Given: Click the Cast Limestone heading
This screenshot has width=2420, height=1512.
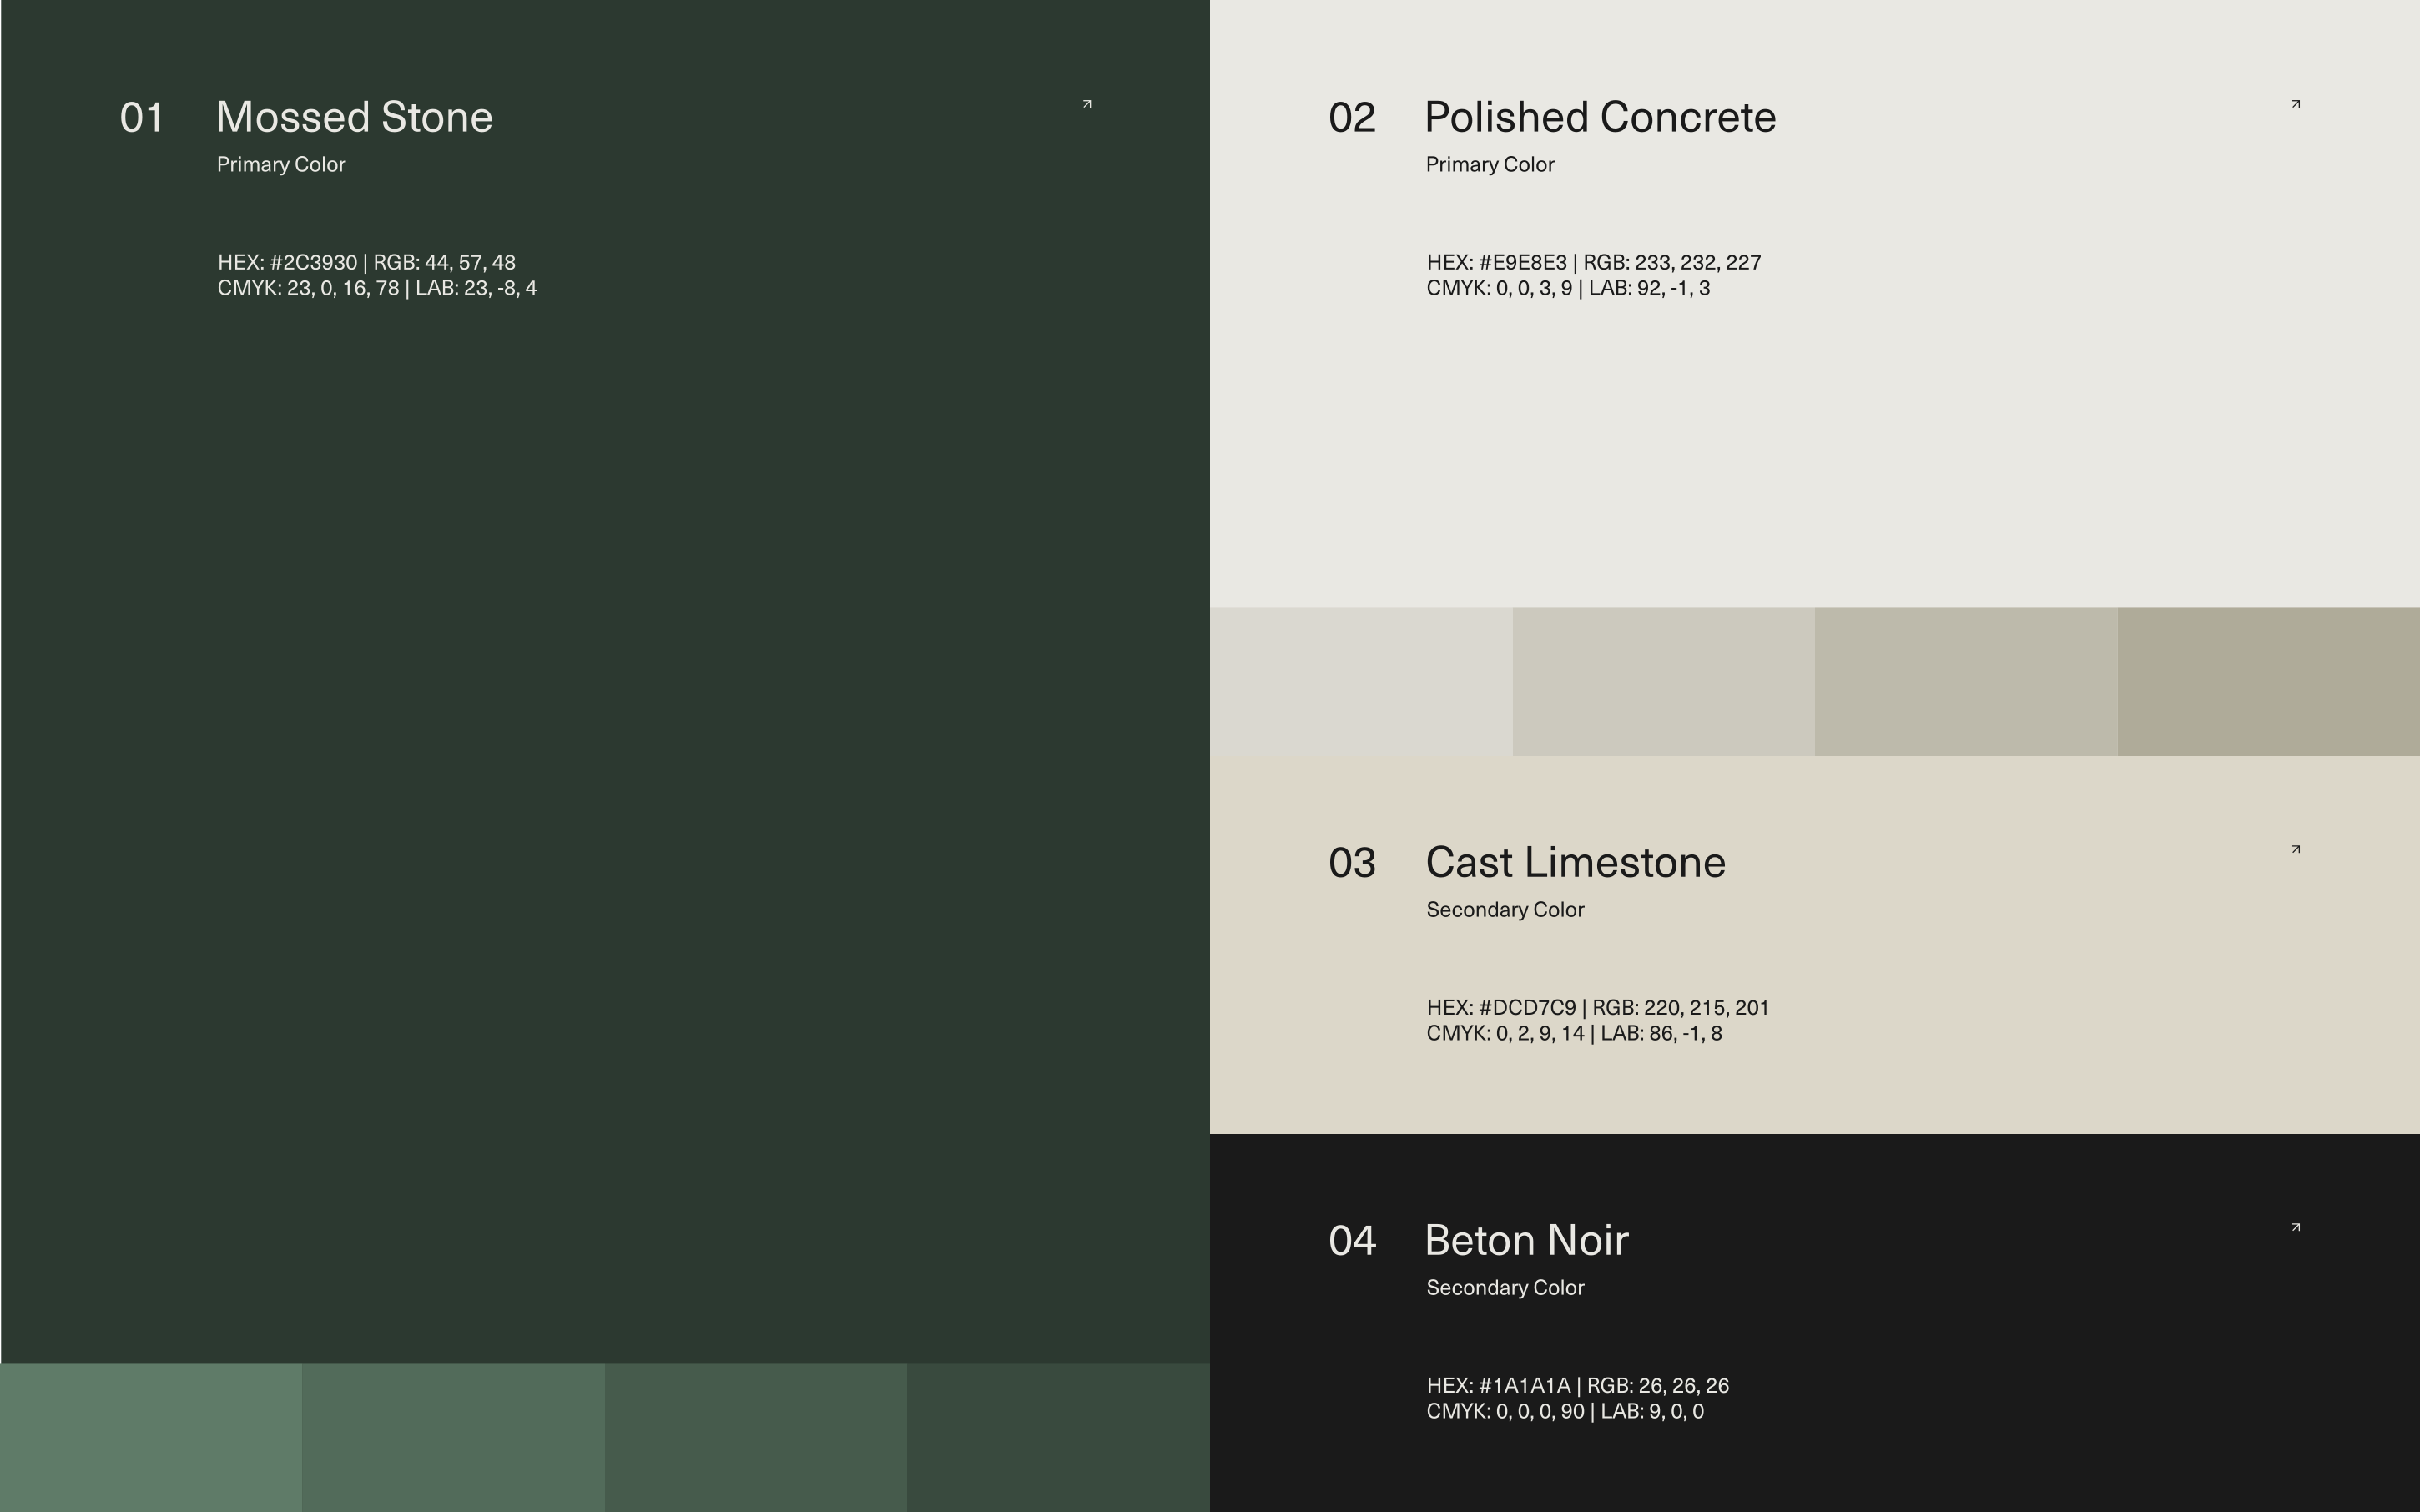Looking at the screenshot, I should 1575,863.
